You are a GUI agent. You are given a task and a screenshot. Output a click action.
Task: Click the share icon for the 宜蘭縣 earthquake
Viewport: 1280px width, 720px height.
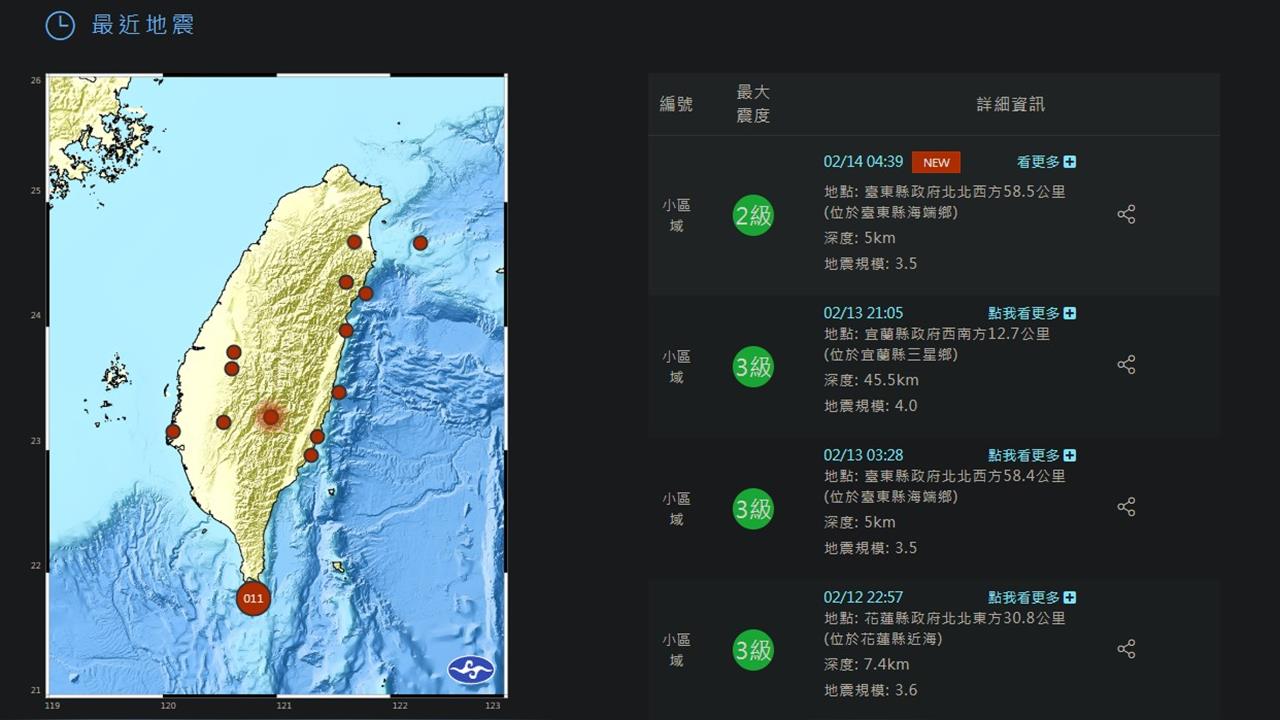point(1126,364)
